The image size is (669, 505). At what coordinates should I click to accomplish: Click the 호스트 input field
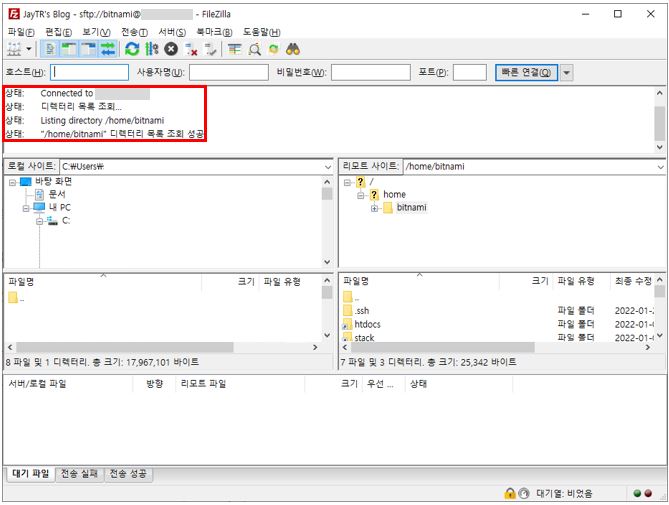pyautogui.click(x=90, y=72)
